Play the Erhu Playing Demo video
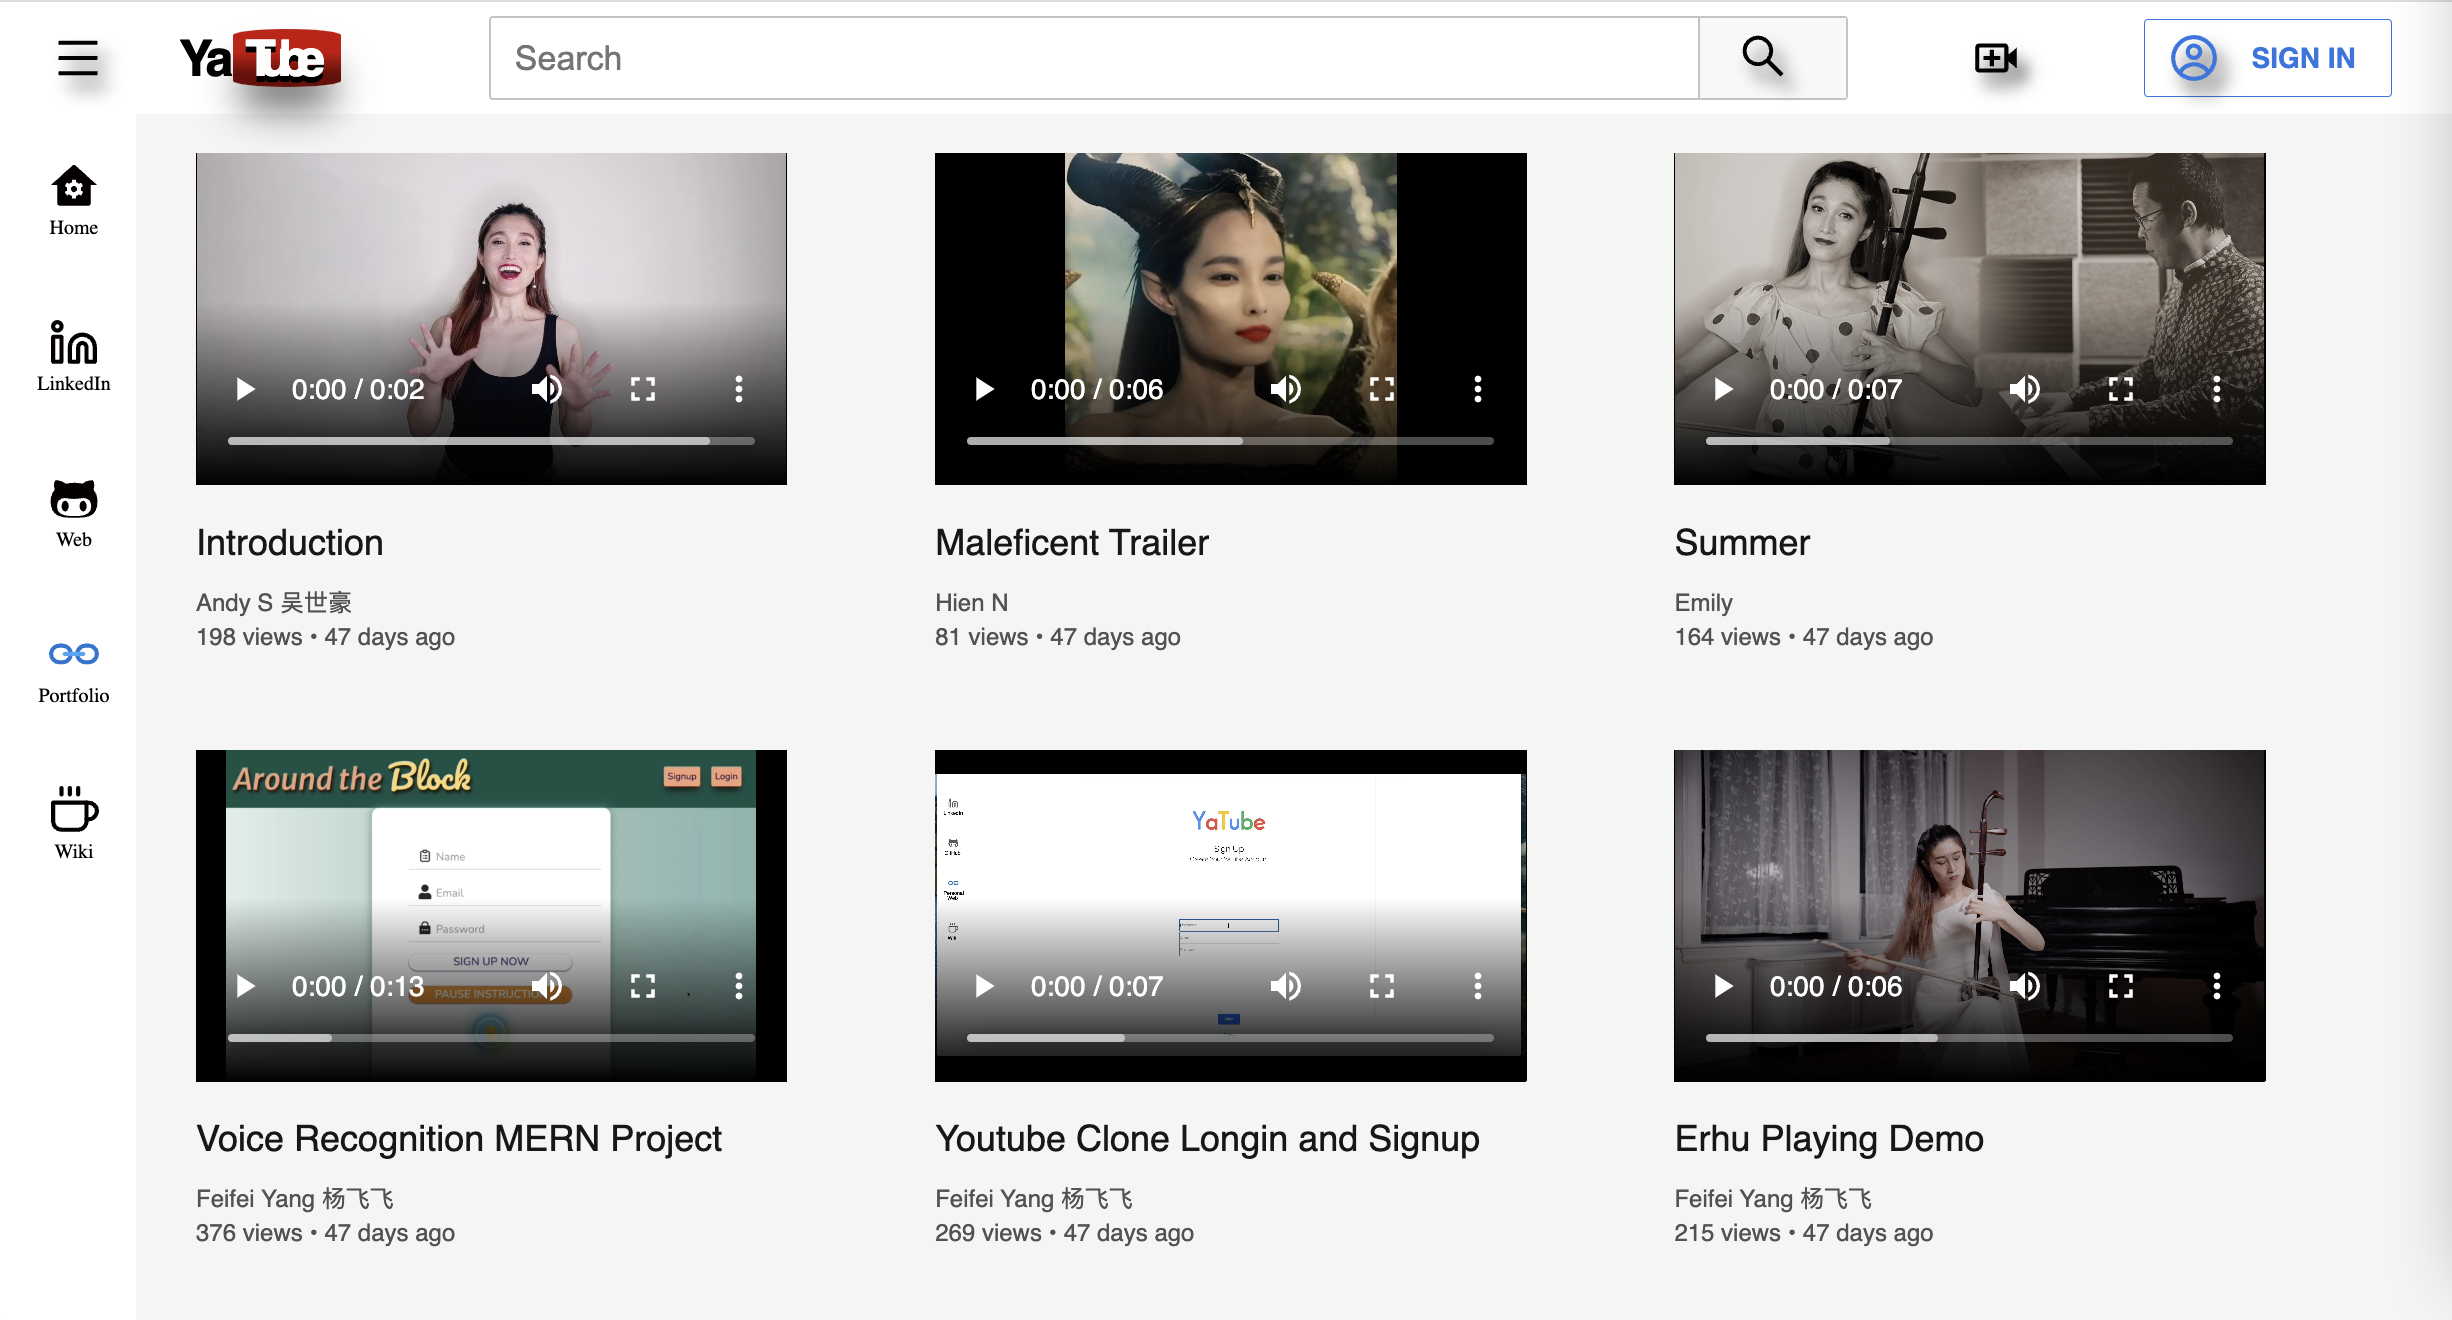Image resolution: width=2452 pixels, height=1320 pixels. coord(1723,986)
